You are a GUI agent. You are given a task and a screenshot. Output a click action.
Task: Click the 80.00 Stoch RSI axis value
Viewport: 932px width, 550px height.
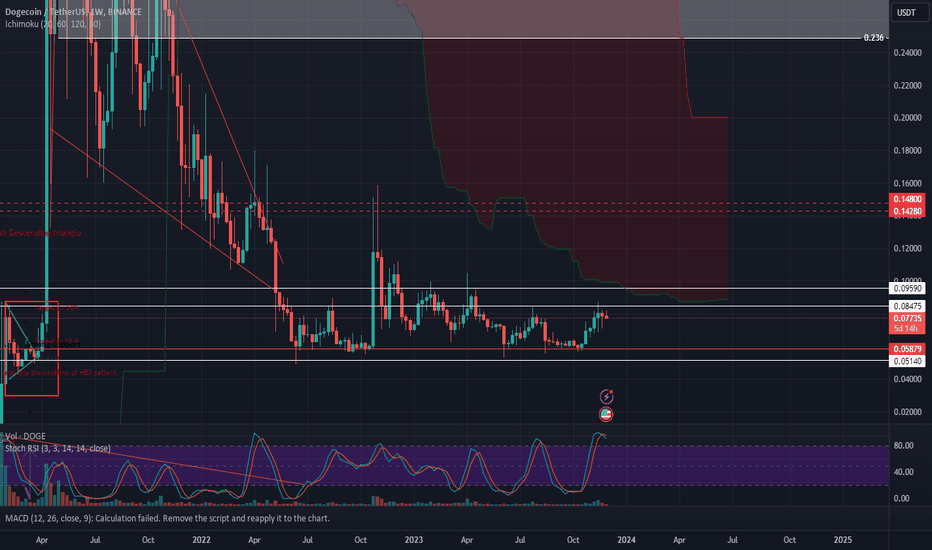pos(903,445)
